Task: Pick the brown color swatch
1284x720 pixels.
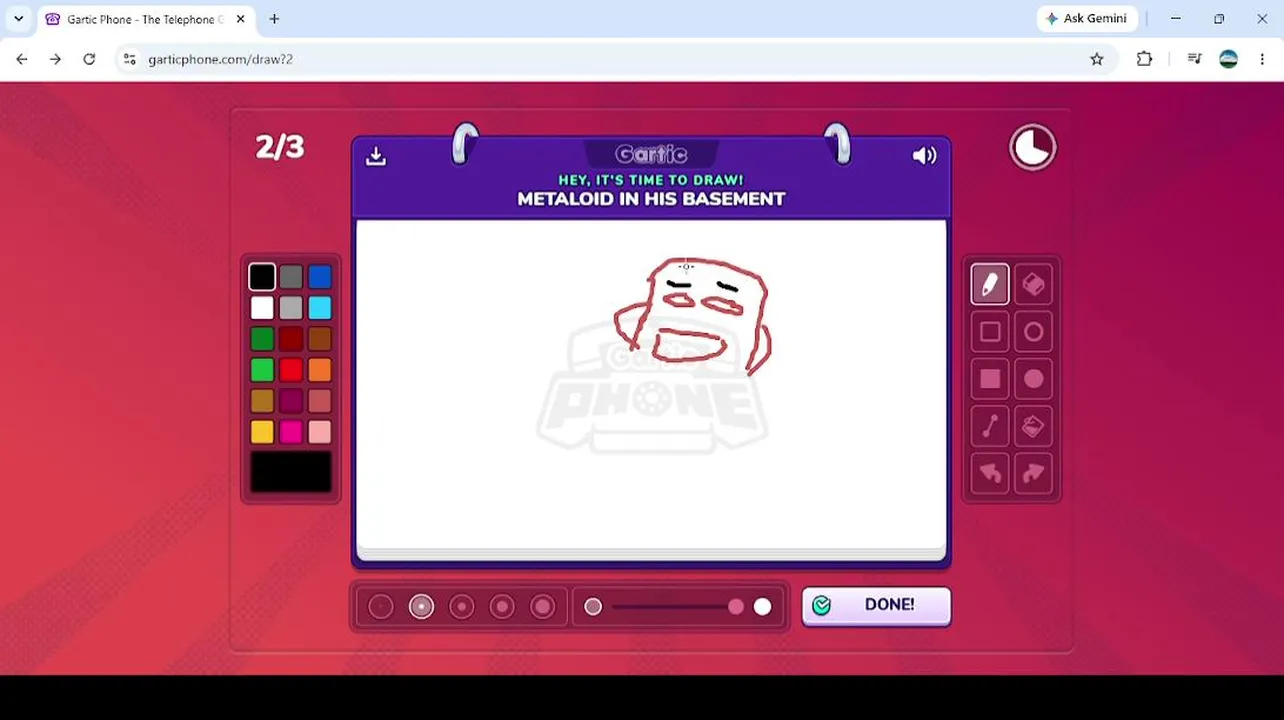Action: point(320,339)
